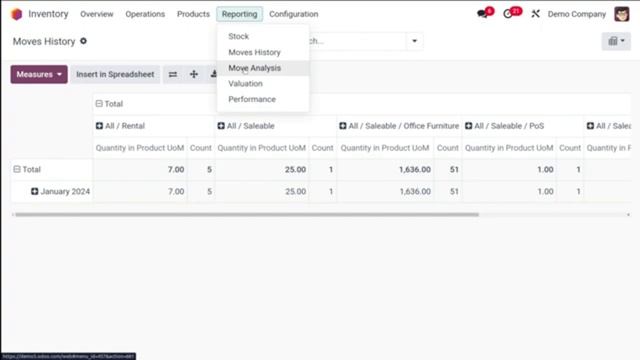Viewport: 640px width, 360px height.
Task: Select Stock from Reporting dropdown
Action: click(263, 36)
